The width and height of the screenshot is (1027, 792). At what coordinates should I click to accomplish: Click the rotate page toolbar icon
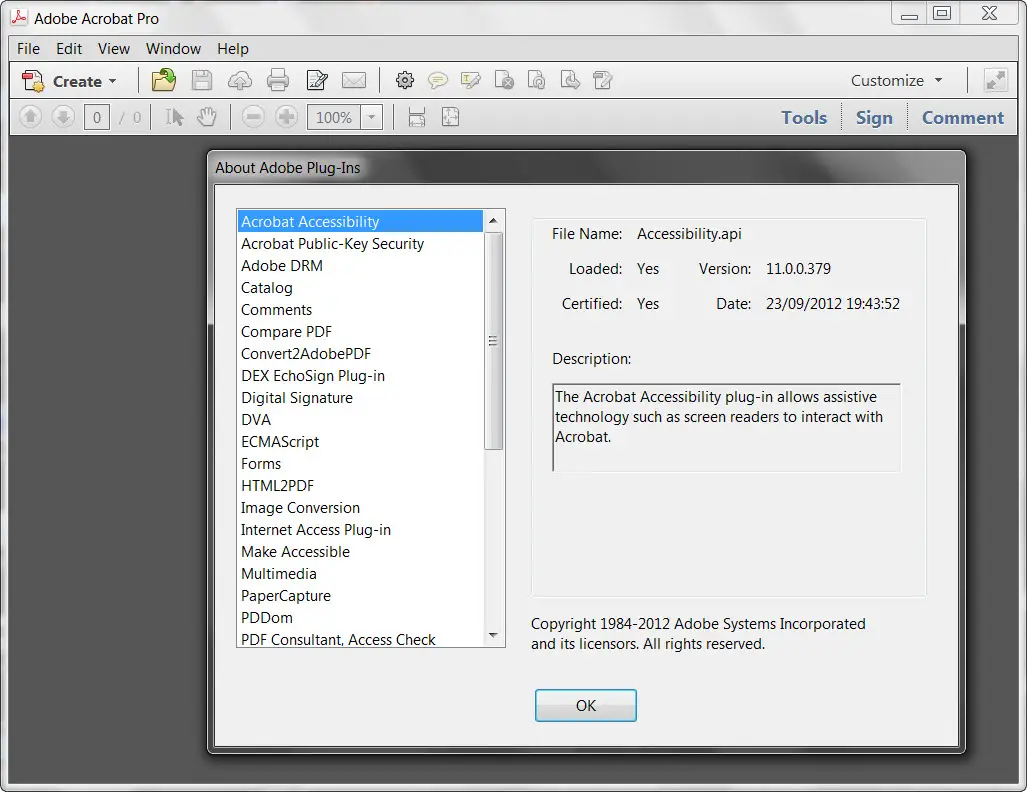point(536,80)
